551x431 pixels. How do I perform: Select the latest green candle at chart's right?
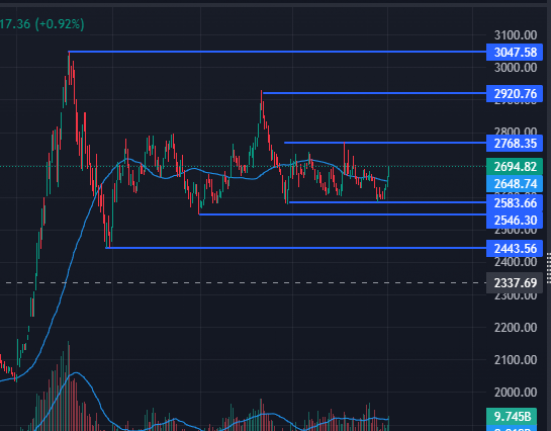[388, 175]
